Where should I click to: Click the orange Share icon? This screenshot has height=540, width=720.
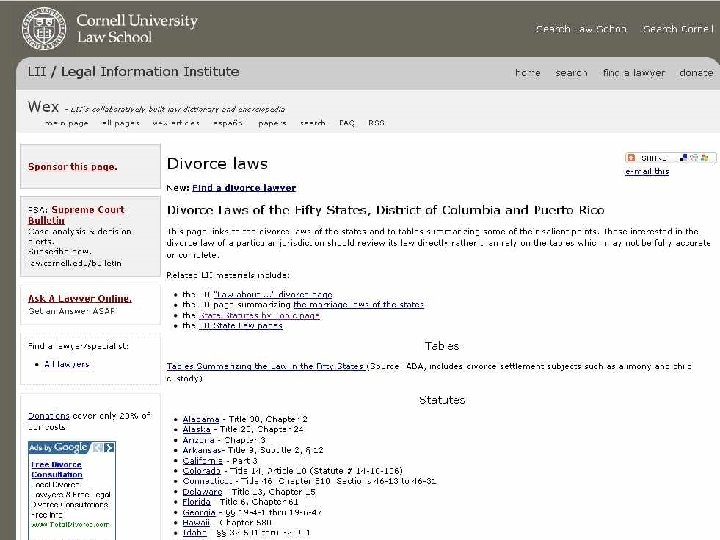pos(631,158)
